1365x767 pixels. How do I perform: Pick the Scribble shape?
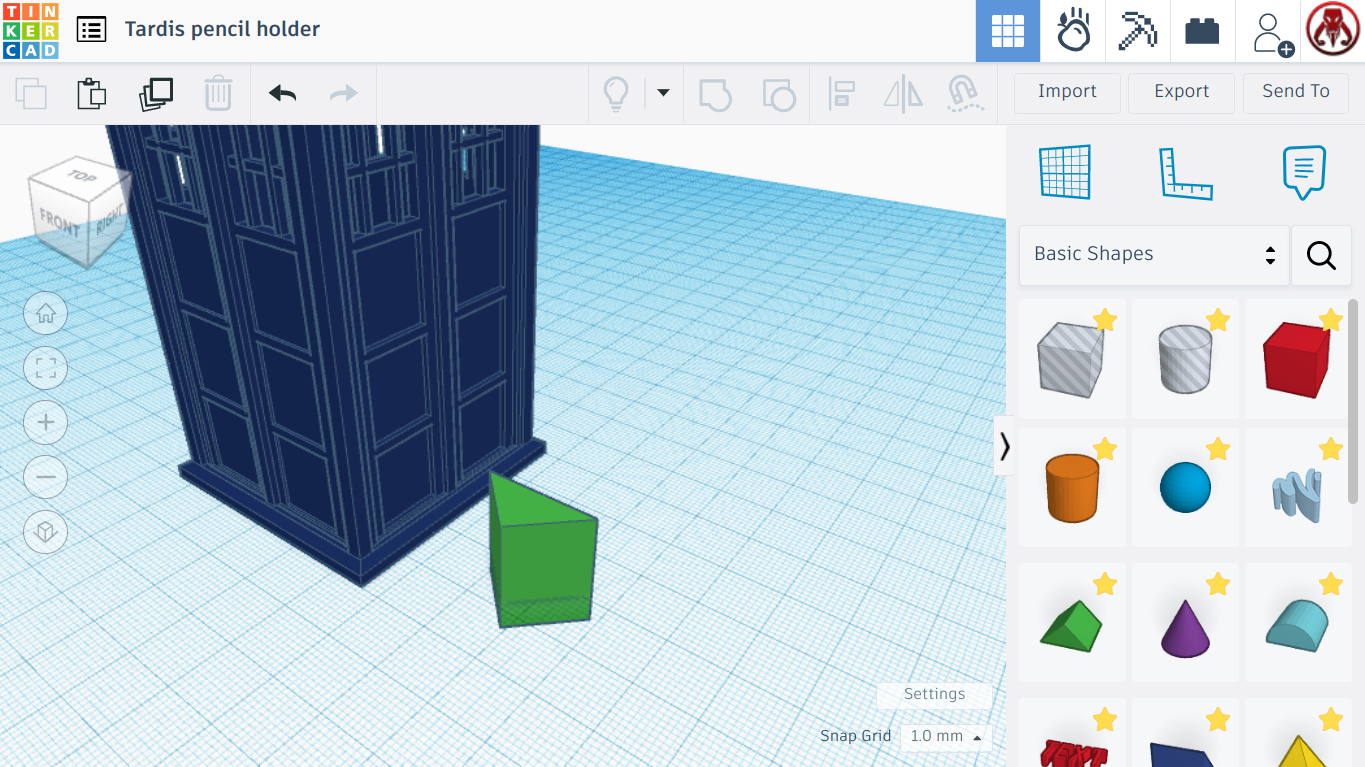point(1297,496)
